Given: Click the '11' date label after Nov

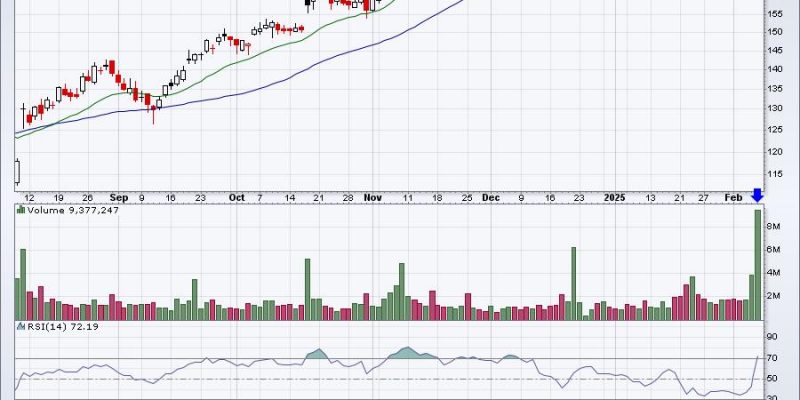Looking at the screenshot, I should pos(408,198).
